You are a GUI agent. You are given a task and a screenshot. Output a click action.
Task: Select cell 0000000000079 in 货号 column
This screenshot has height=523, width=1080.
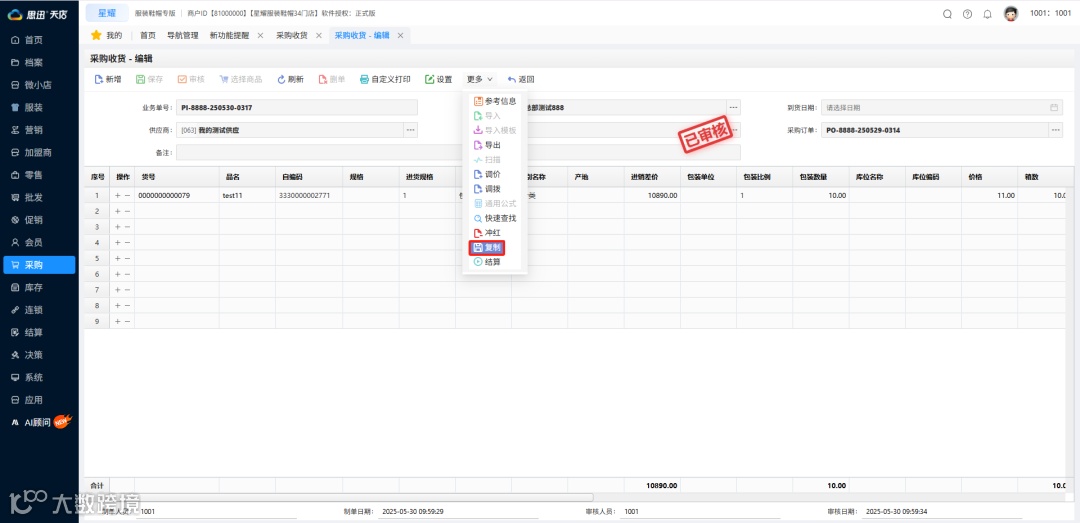[x=177, y=196]
